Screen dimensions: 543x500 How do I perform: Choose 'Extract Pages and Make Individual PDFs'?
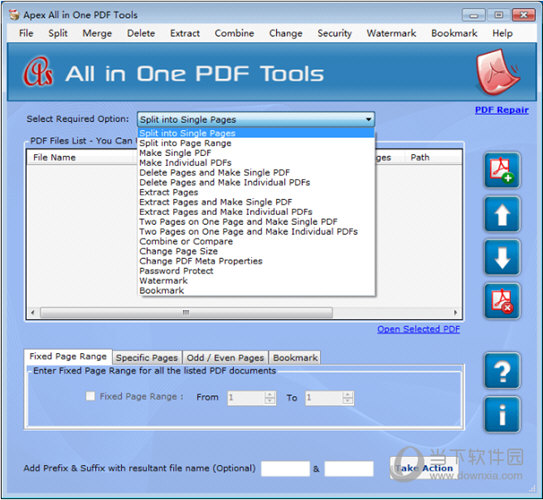pos(256,212)
